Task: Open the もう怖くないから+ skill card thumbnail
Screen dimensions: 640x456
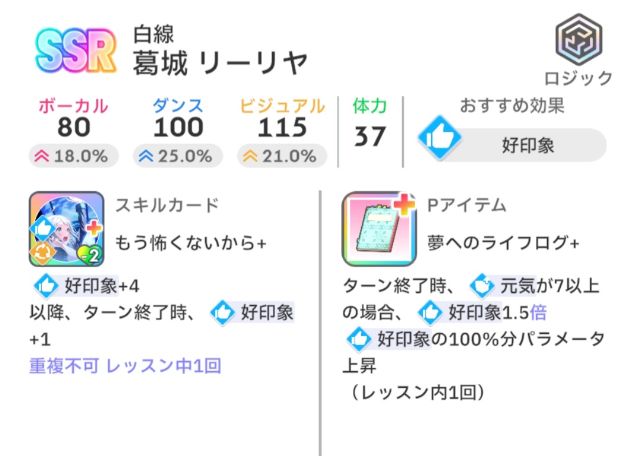Action: tap(68, 226)
